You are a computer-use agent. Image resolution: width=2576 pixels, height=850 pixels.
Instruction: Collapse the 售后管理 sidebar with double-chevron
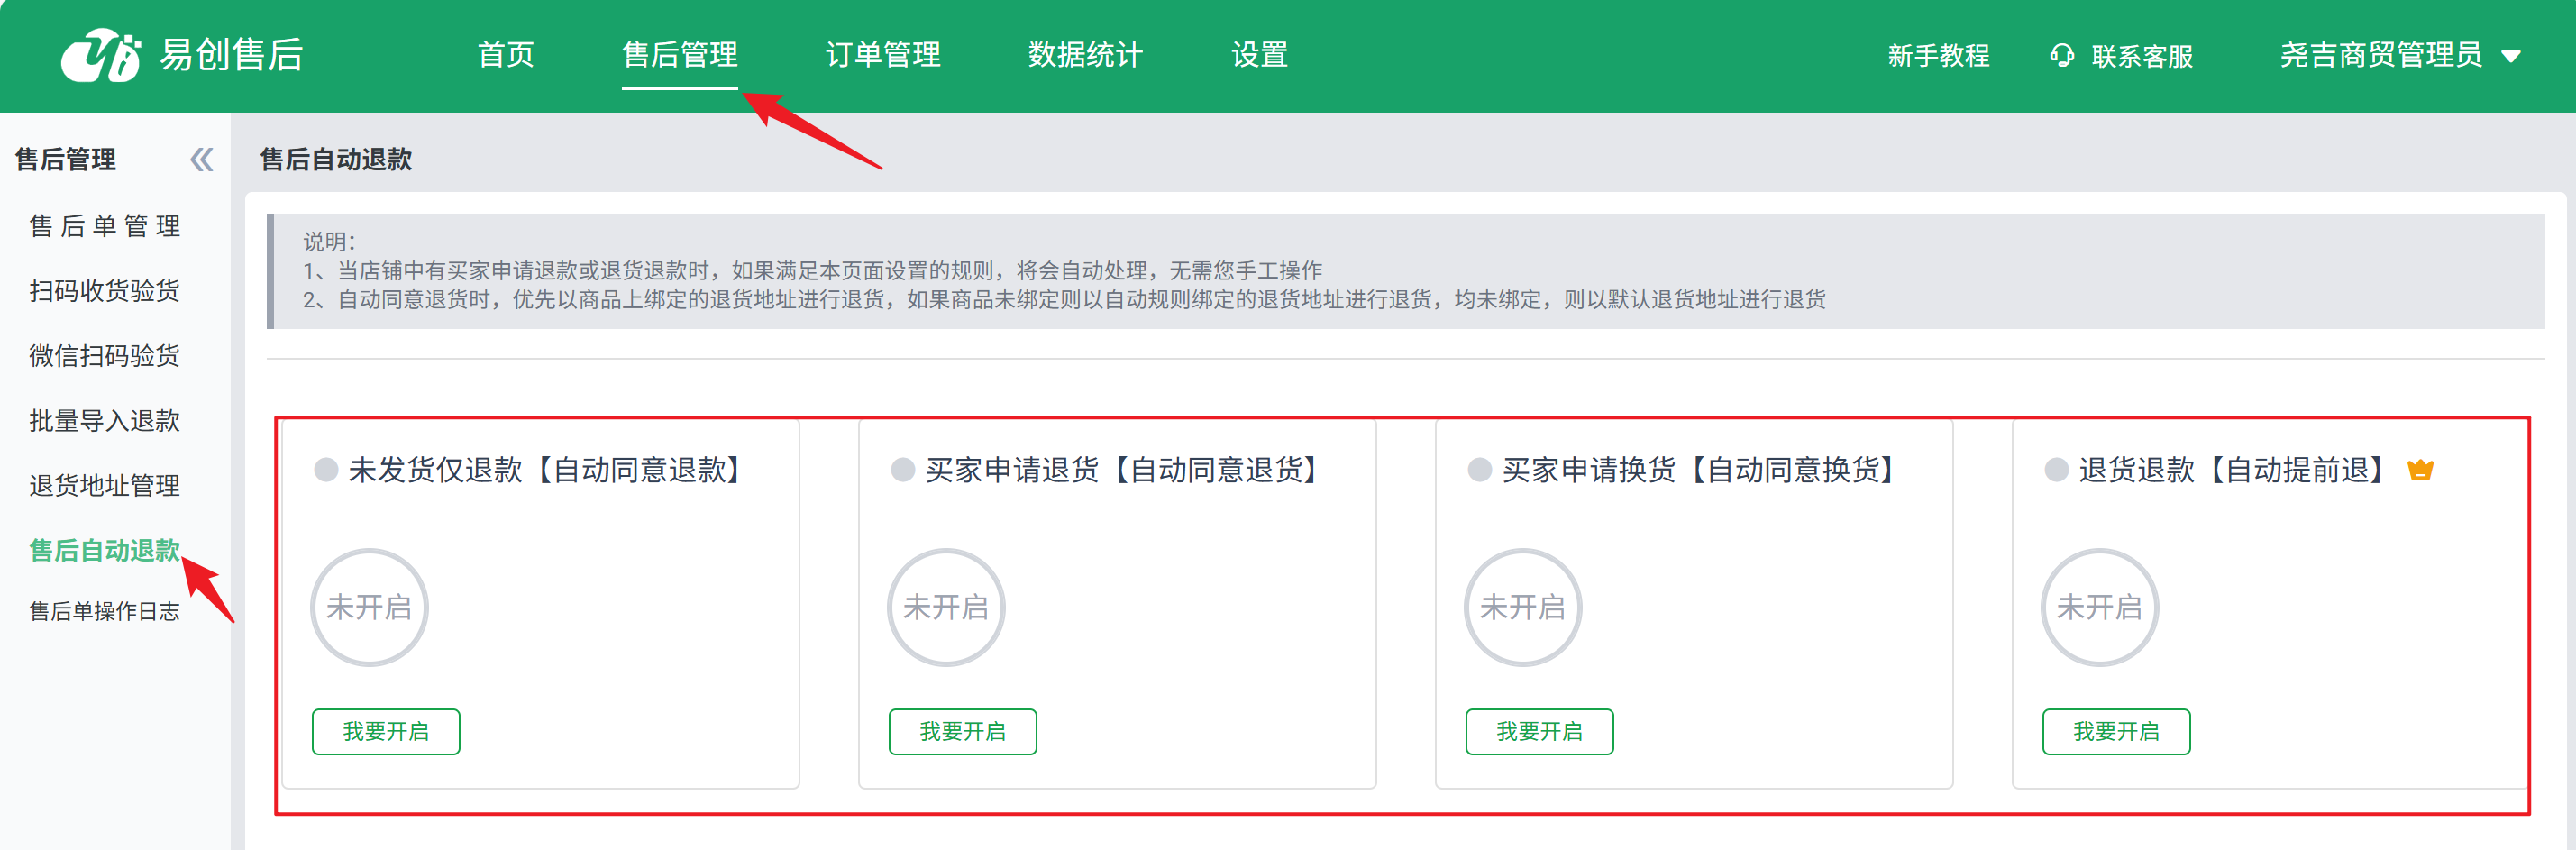(x=202, y=160)
